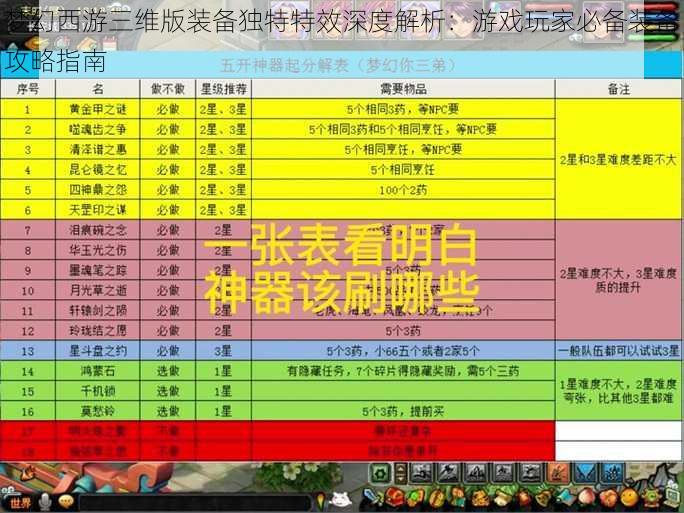Select the cell 清泽谱之惠
The width and height of the screenshot is (684, 513).
pyautogui.click(x=98, y=149)
